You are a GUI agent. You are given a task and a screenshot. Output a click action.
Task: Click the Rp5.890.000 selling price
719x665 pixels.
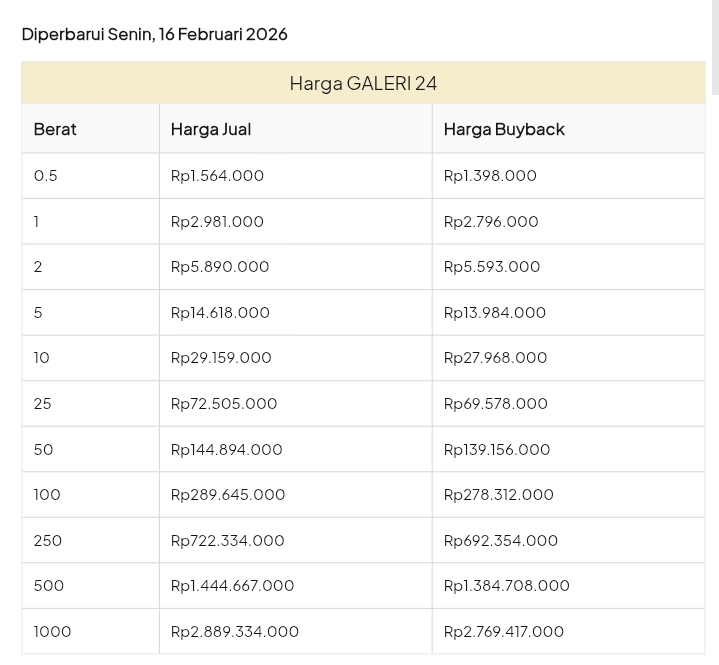point(220,267)
